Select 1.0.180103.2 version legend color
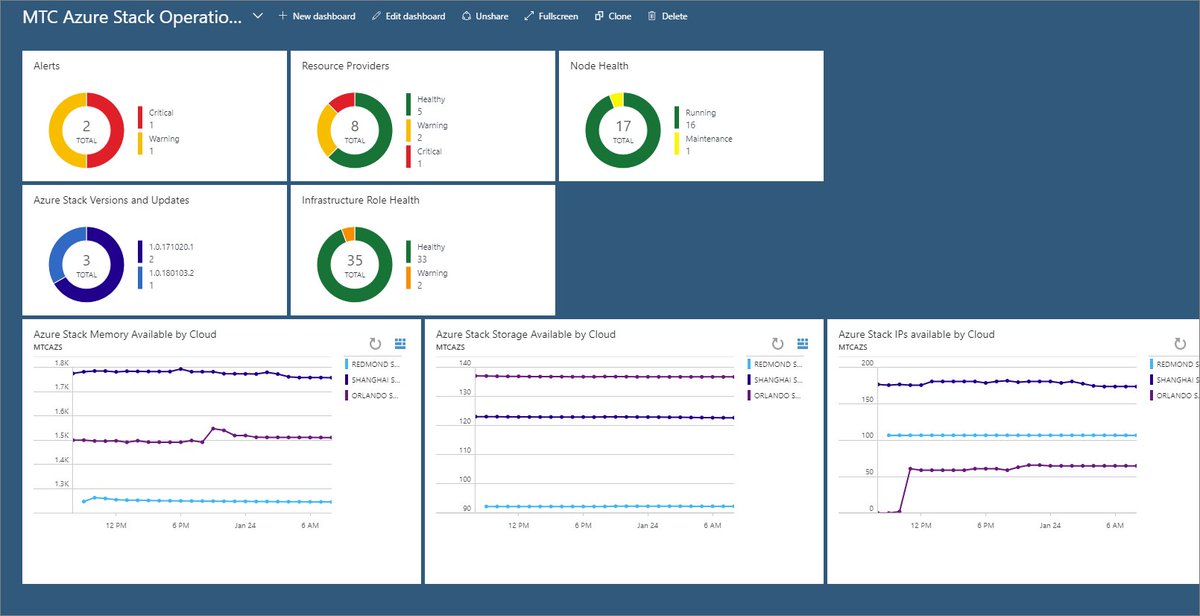 140,278
